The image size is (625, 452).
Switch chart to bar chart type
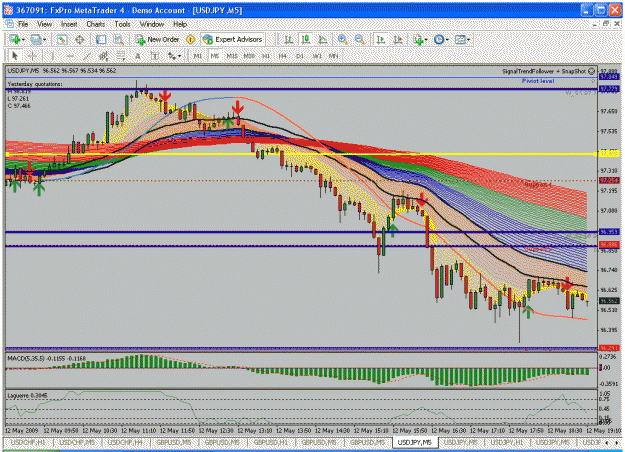[289, 39]
